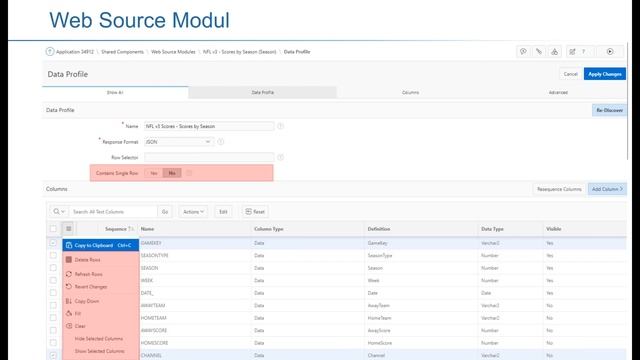Screen dimensions: 640x360
Task: Click the run application play icon
Action: pos(610,52)
